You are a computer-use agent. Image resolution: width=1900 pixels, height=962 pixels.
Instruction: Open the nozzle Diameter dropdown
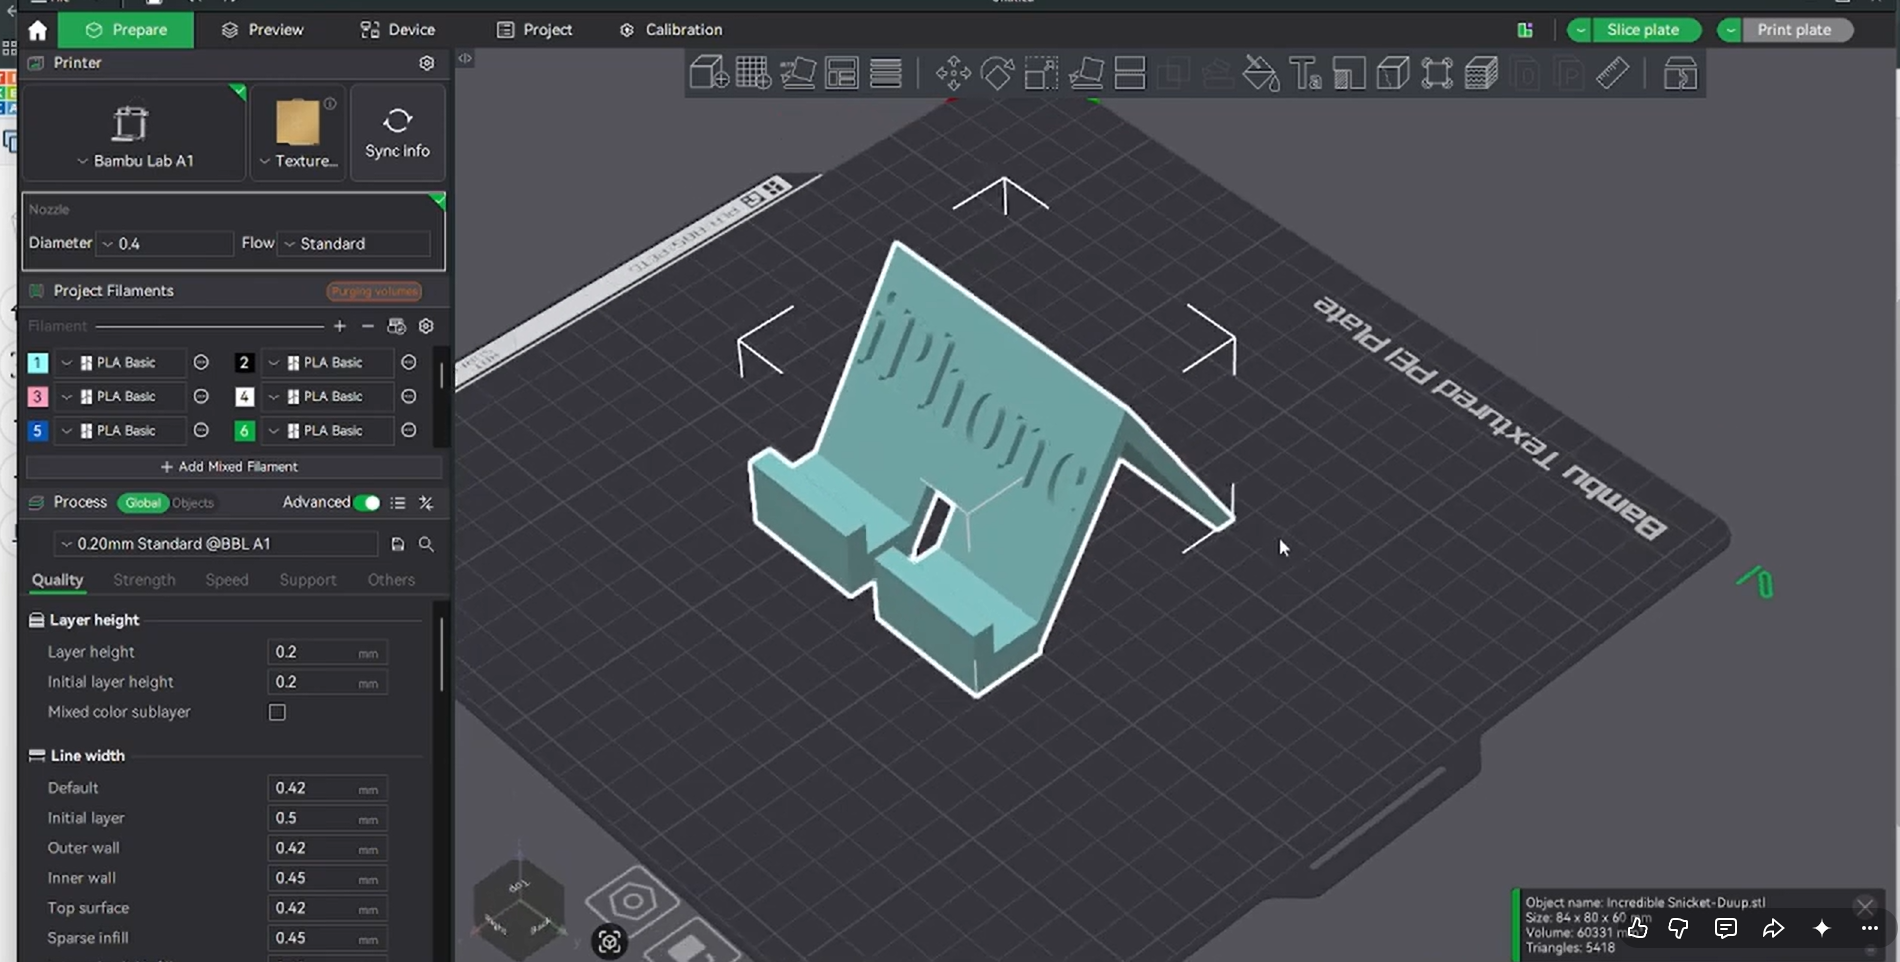165,244
